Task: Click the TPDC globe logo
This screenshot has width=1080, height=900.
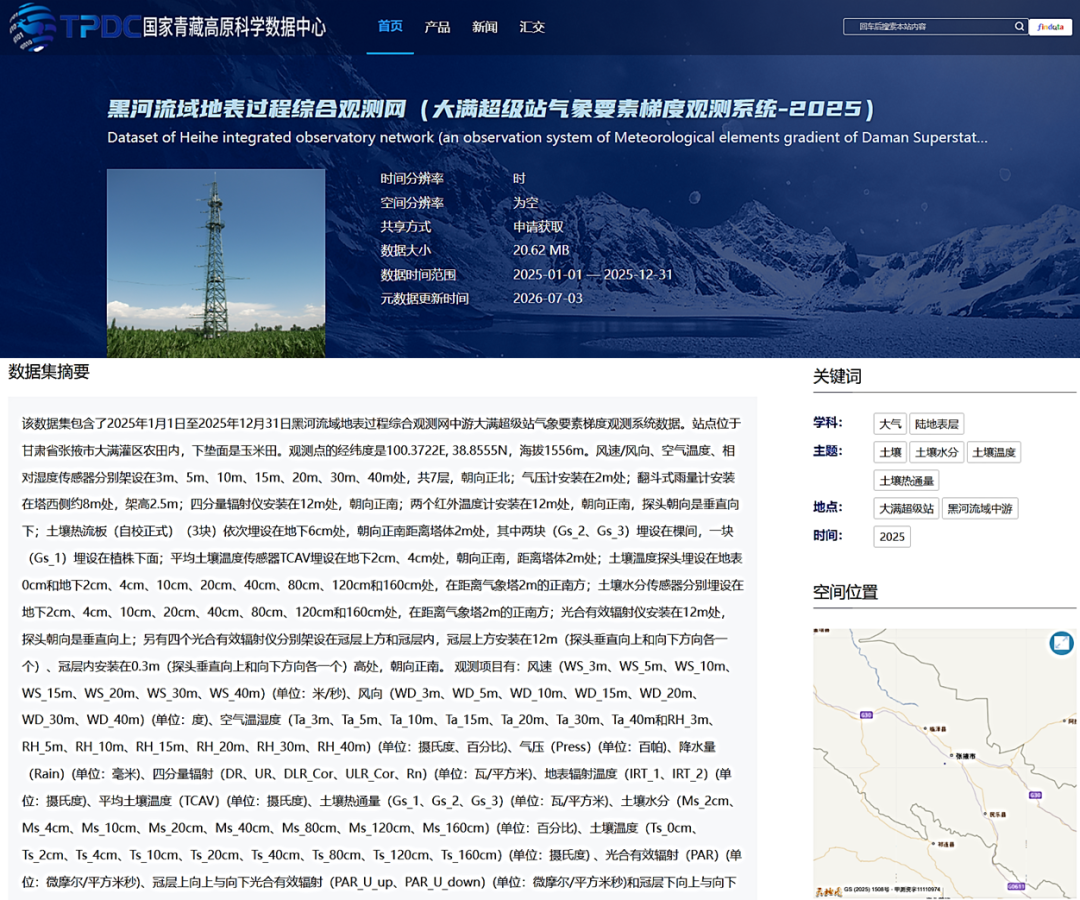Action: [32, 28]
